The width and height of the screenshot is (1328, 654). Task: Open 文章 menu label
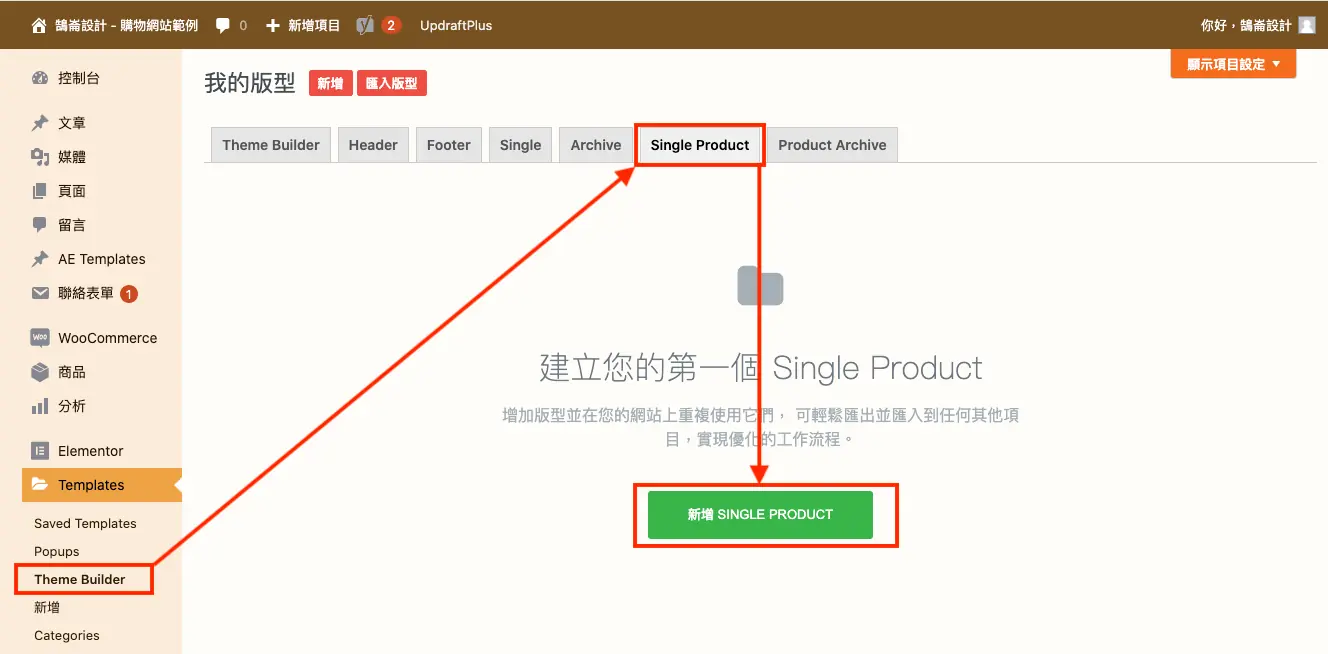[72, 123]
